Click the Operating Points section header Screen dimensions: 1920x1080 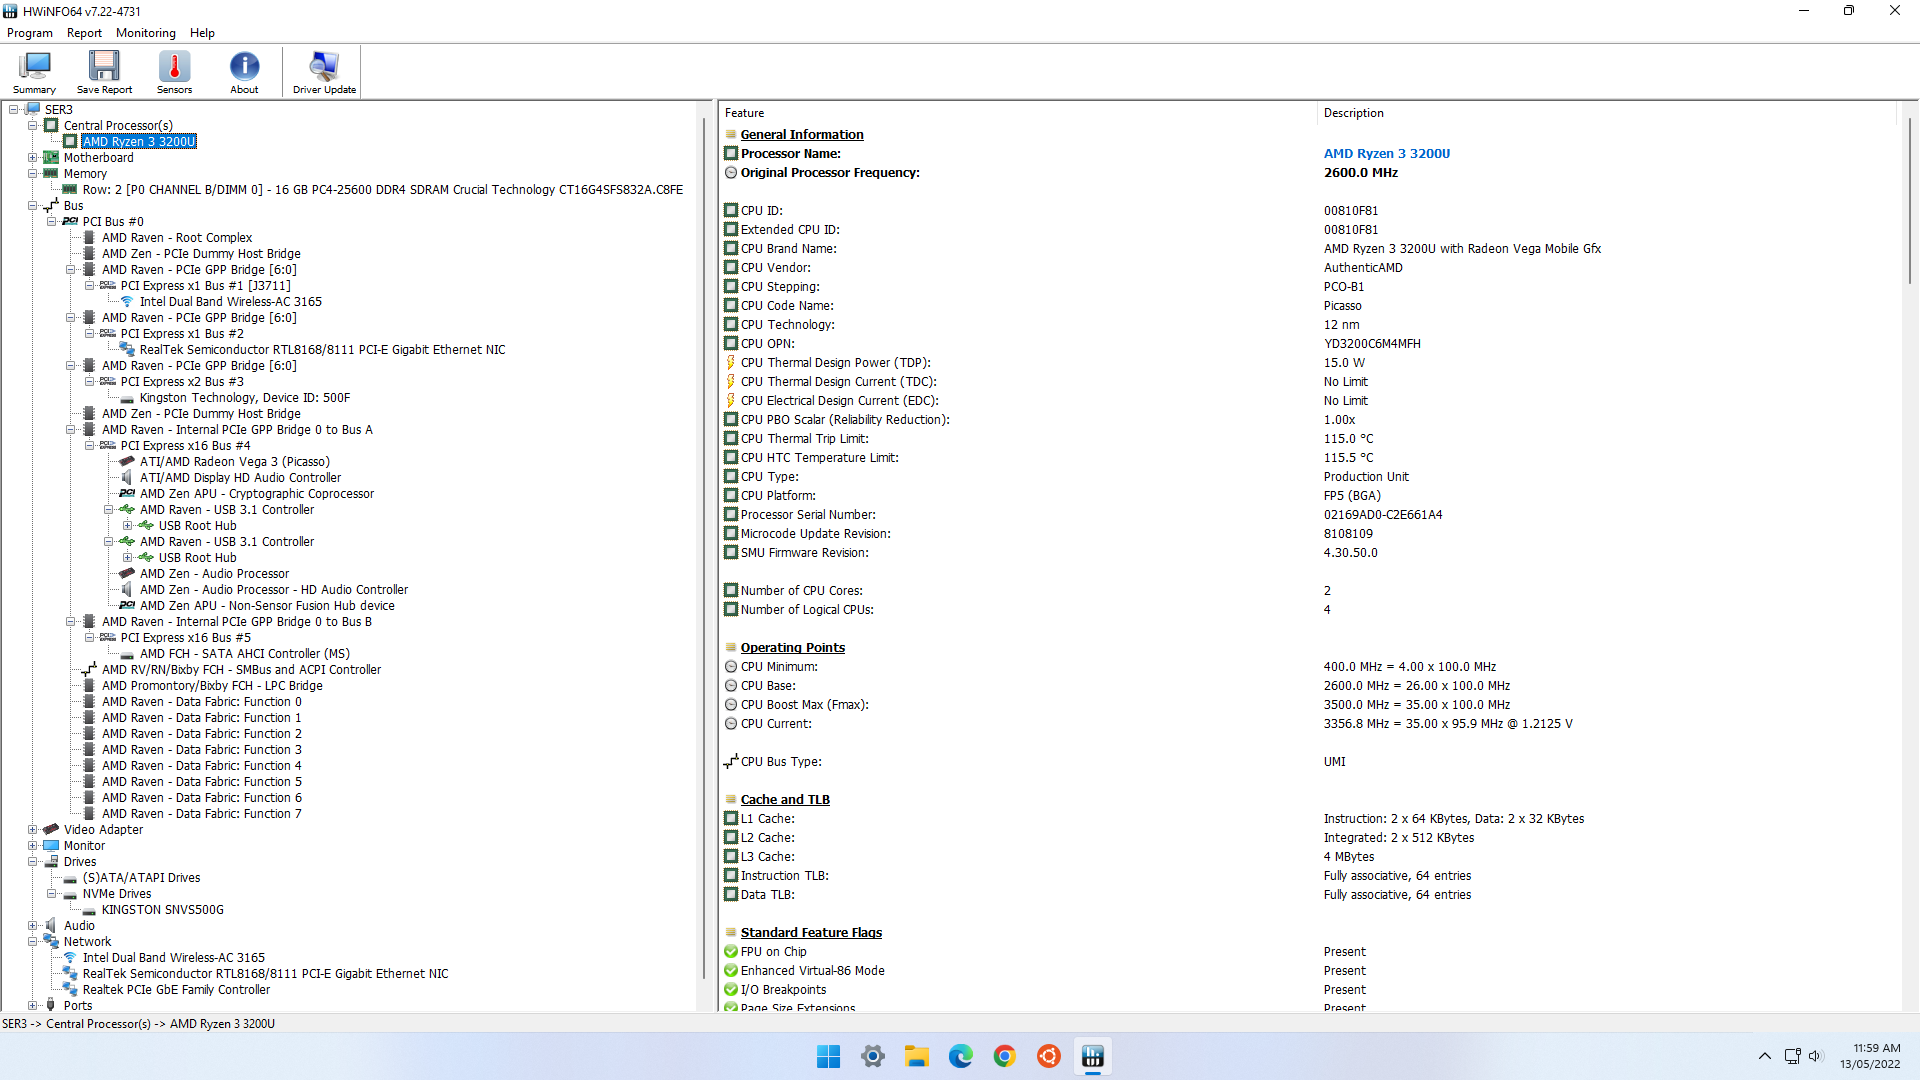pos(793,648)
